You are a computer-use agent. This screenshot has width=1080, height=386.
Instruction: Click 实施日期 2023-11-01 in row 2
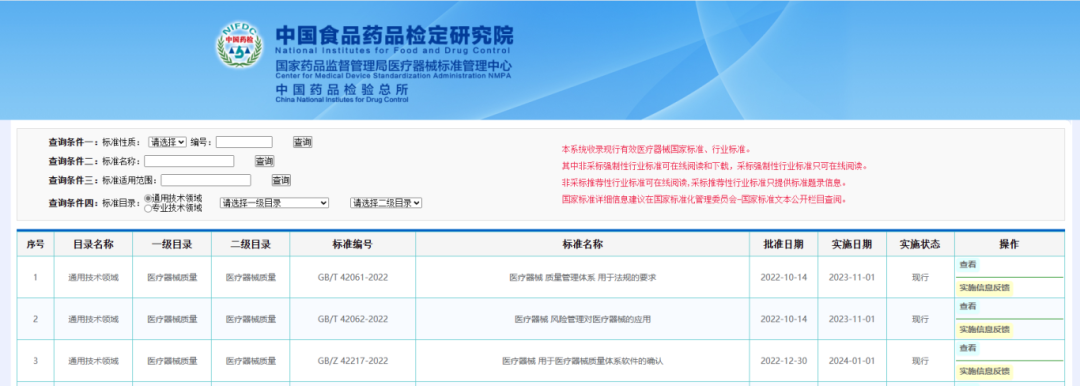tap(851, 319)
